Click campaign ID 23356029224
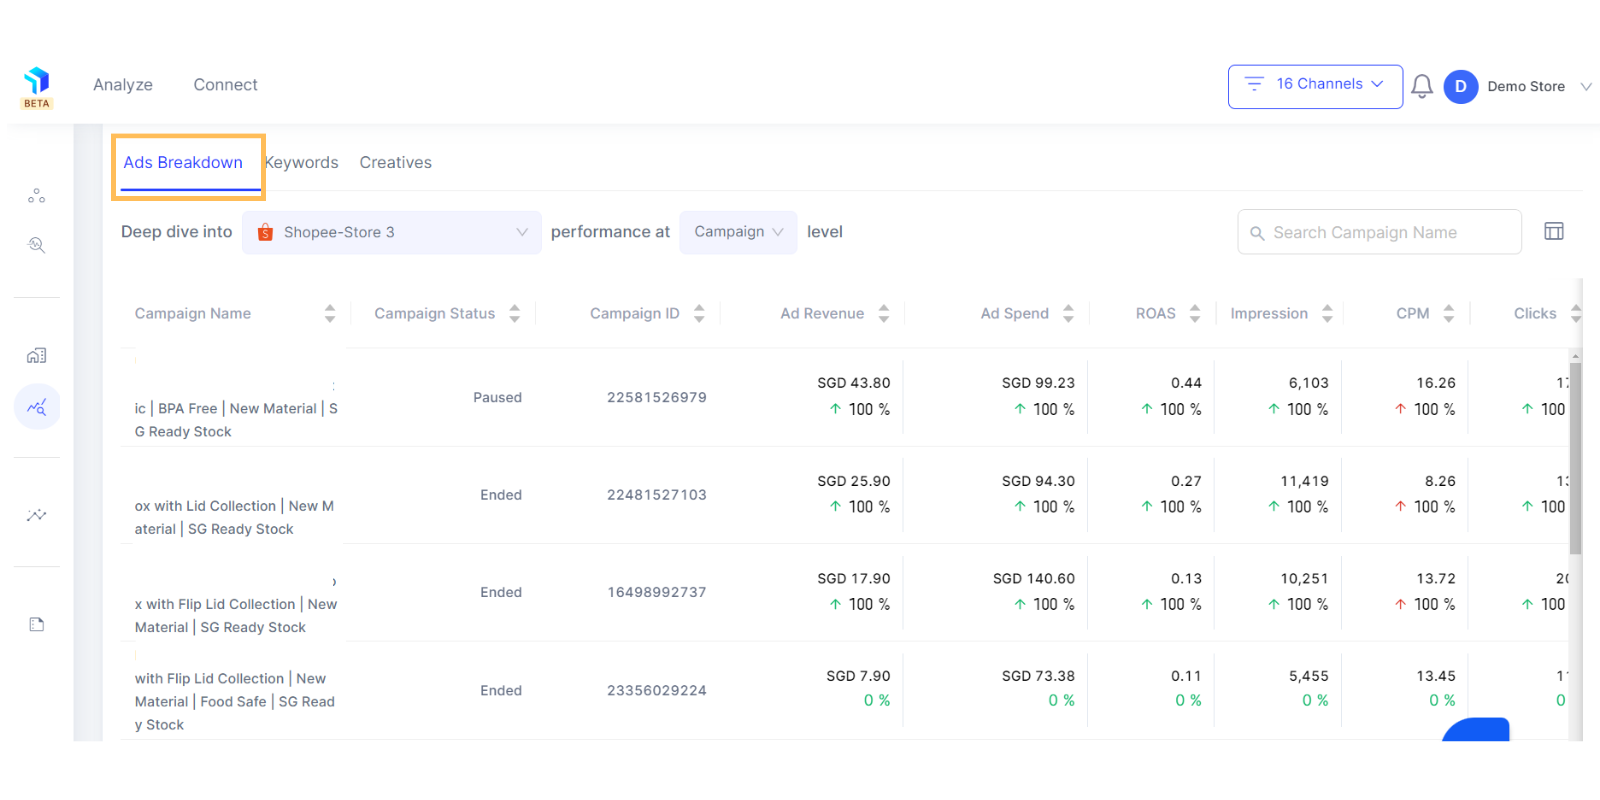This screenshot has height=800, width=1600. (x=657, y=690)
